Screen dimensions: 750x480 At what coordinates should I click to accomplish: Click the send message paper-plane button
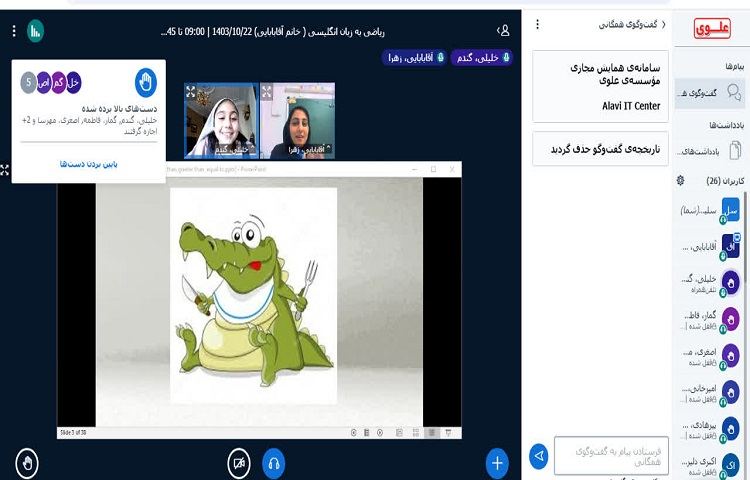click(539, 456)
